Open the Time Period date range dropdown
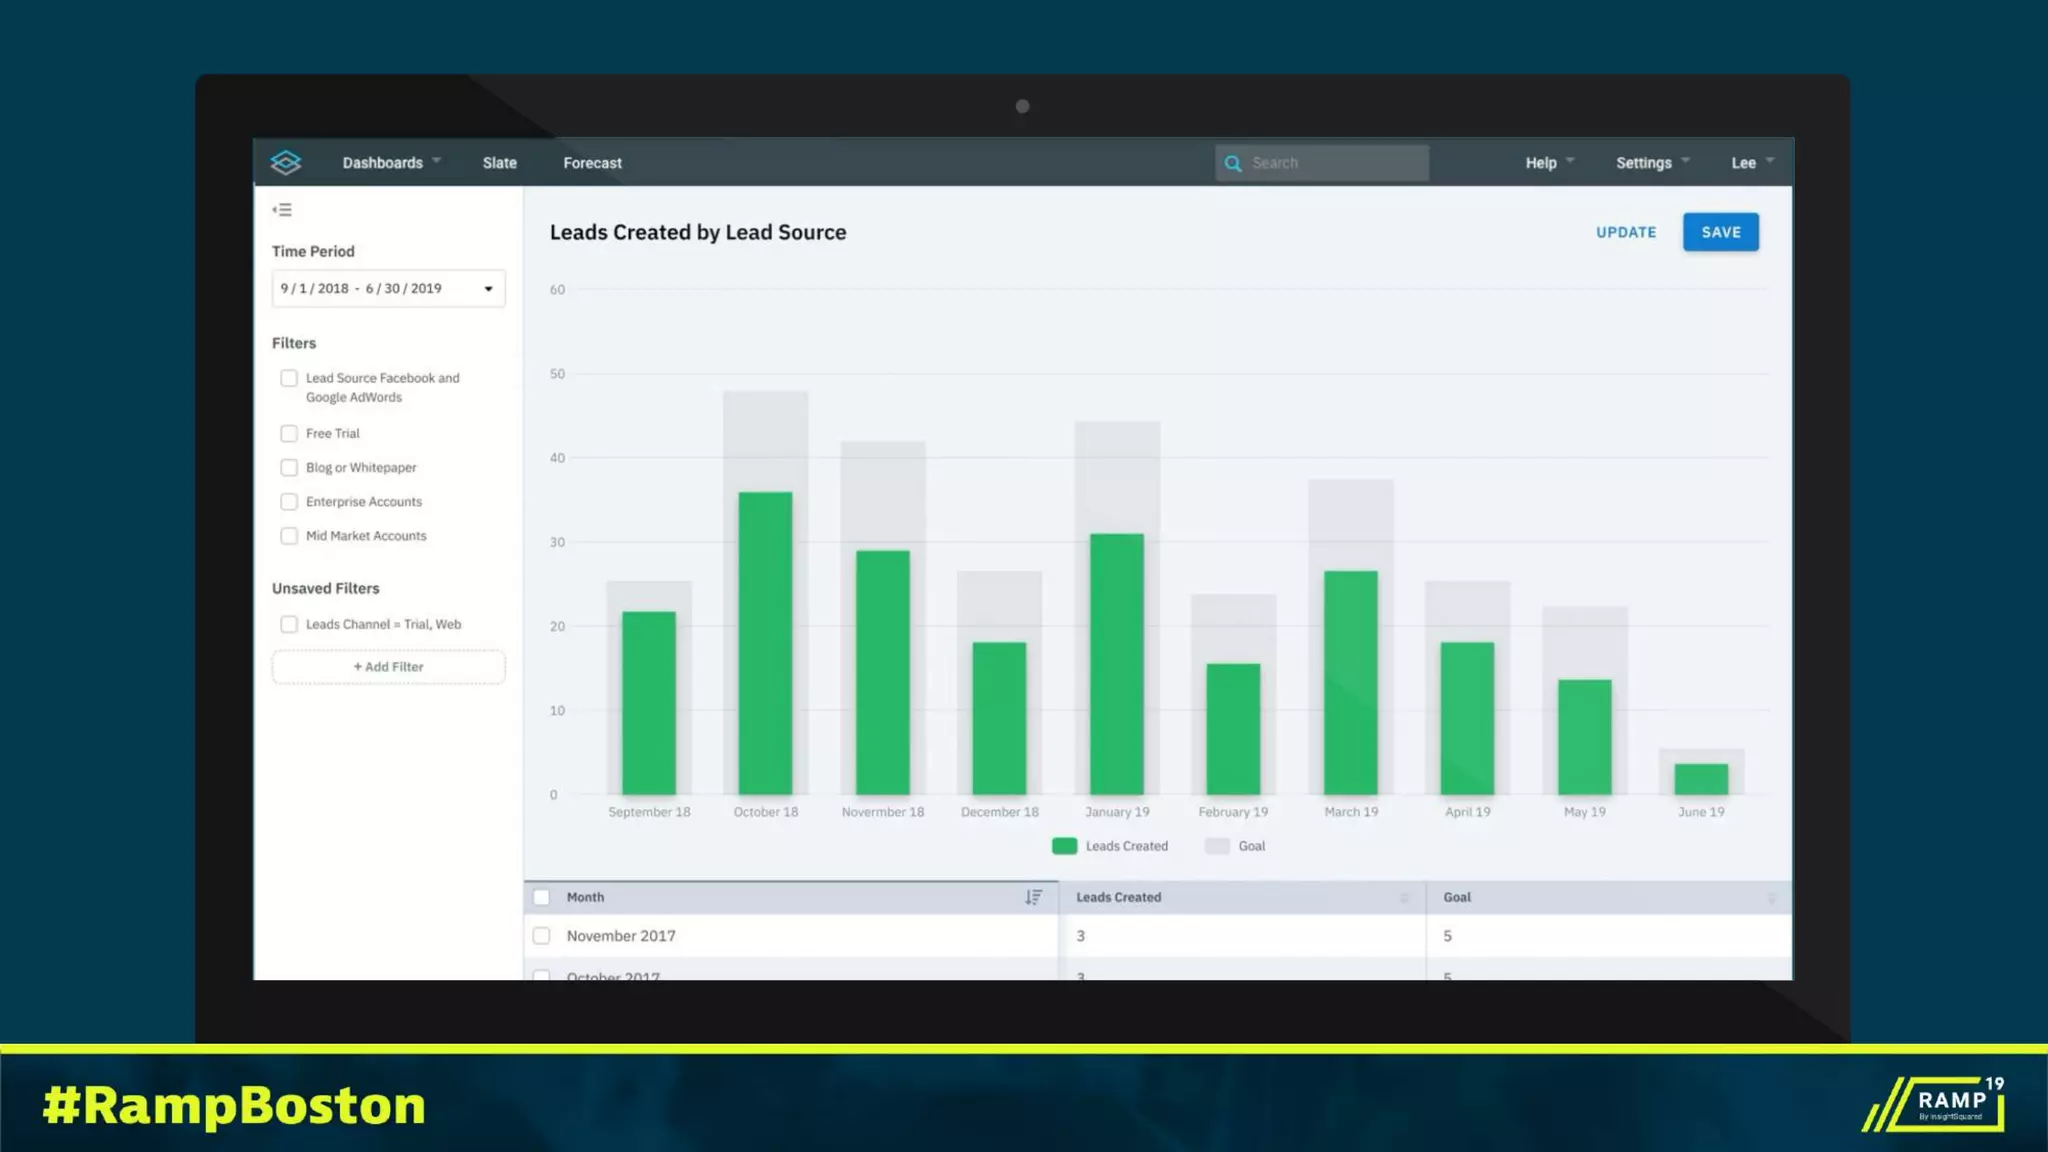The width and height of the screenshot is (2048, 1152). [388, 289]
